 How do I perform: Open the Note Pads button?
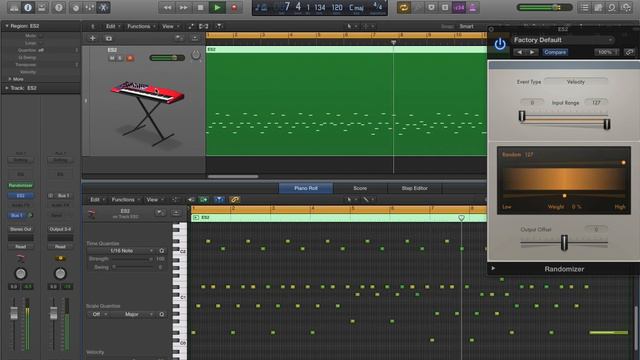click(598, 7)
